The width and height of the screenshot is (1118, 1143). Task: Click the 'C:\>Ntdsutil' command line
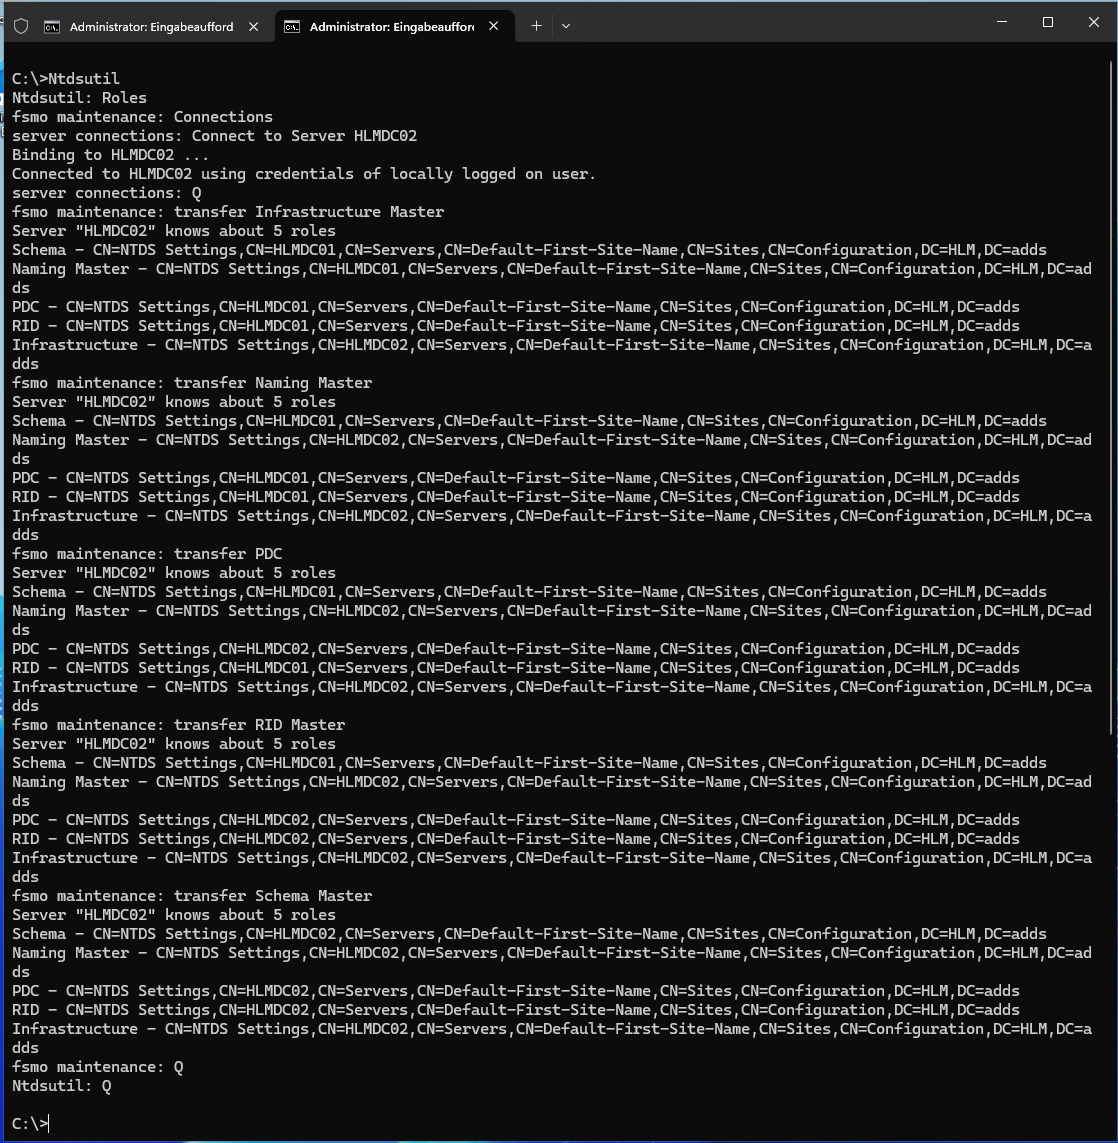coord(66,79)
